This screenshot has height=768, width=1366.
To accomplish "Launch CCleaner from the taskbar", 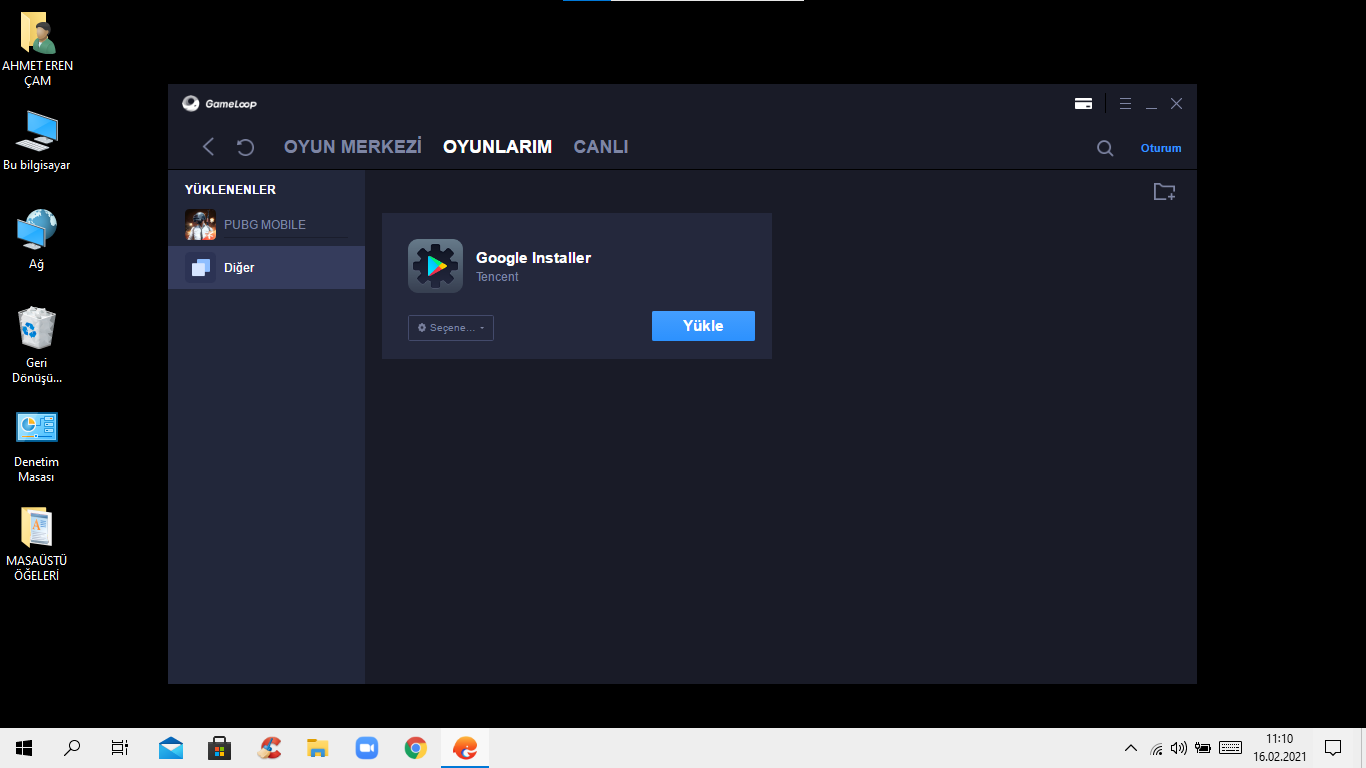I will point(269,748).
